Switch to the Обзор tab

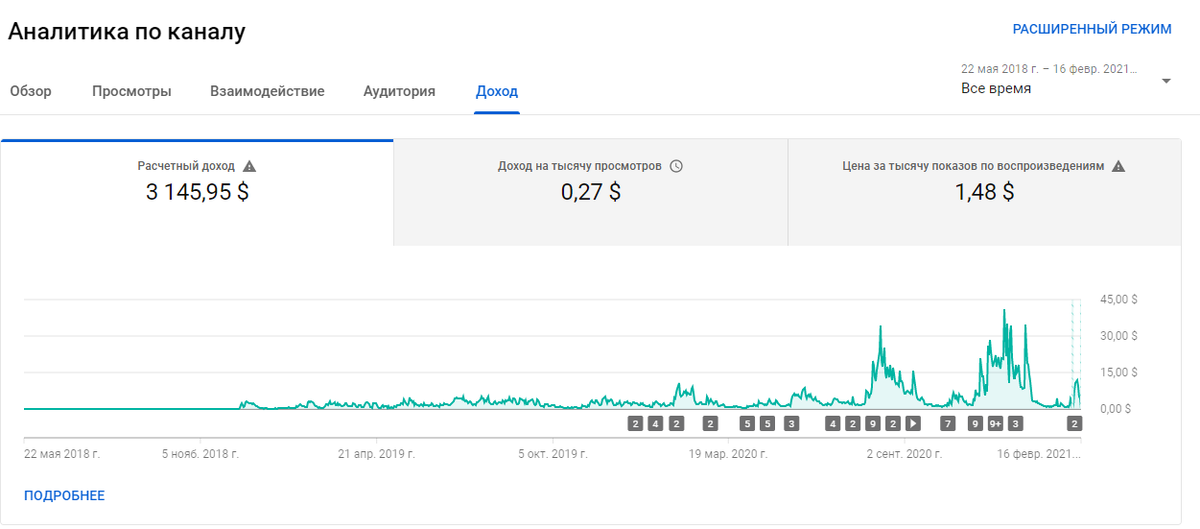31,91
